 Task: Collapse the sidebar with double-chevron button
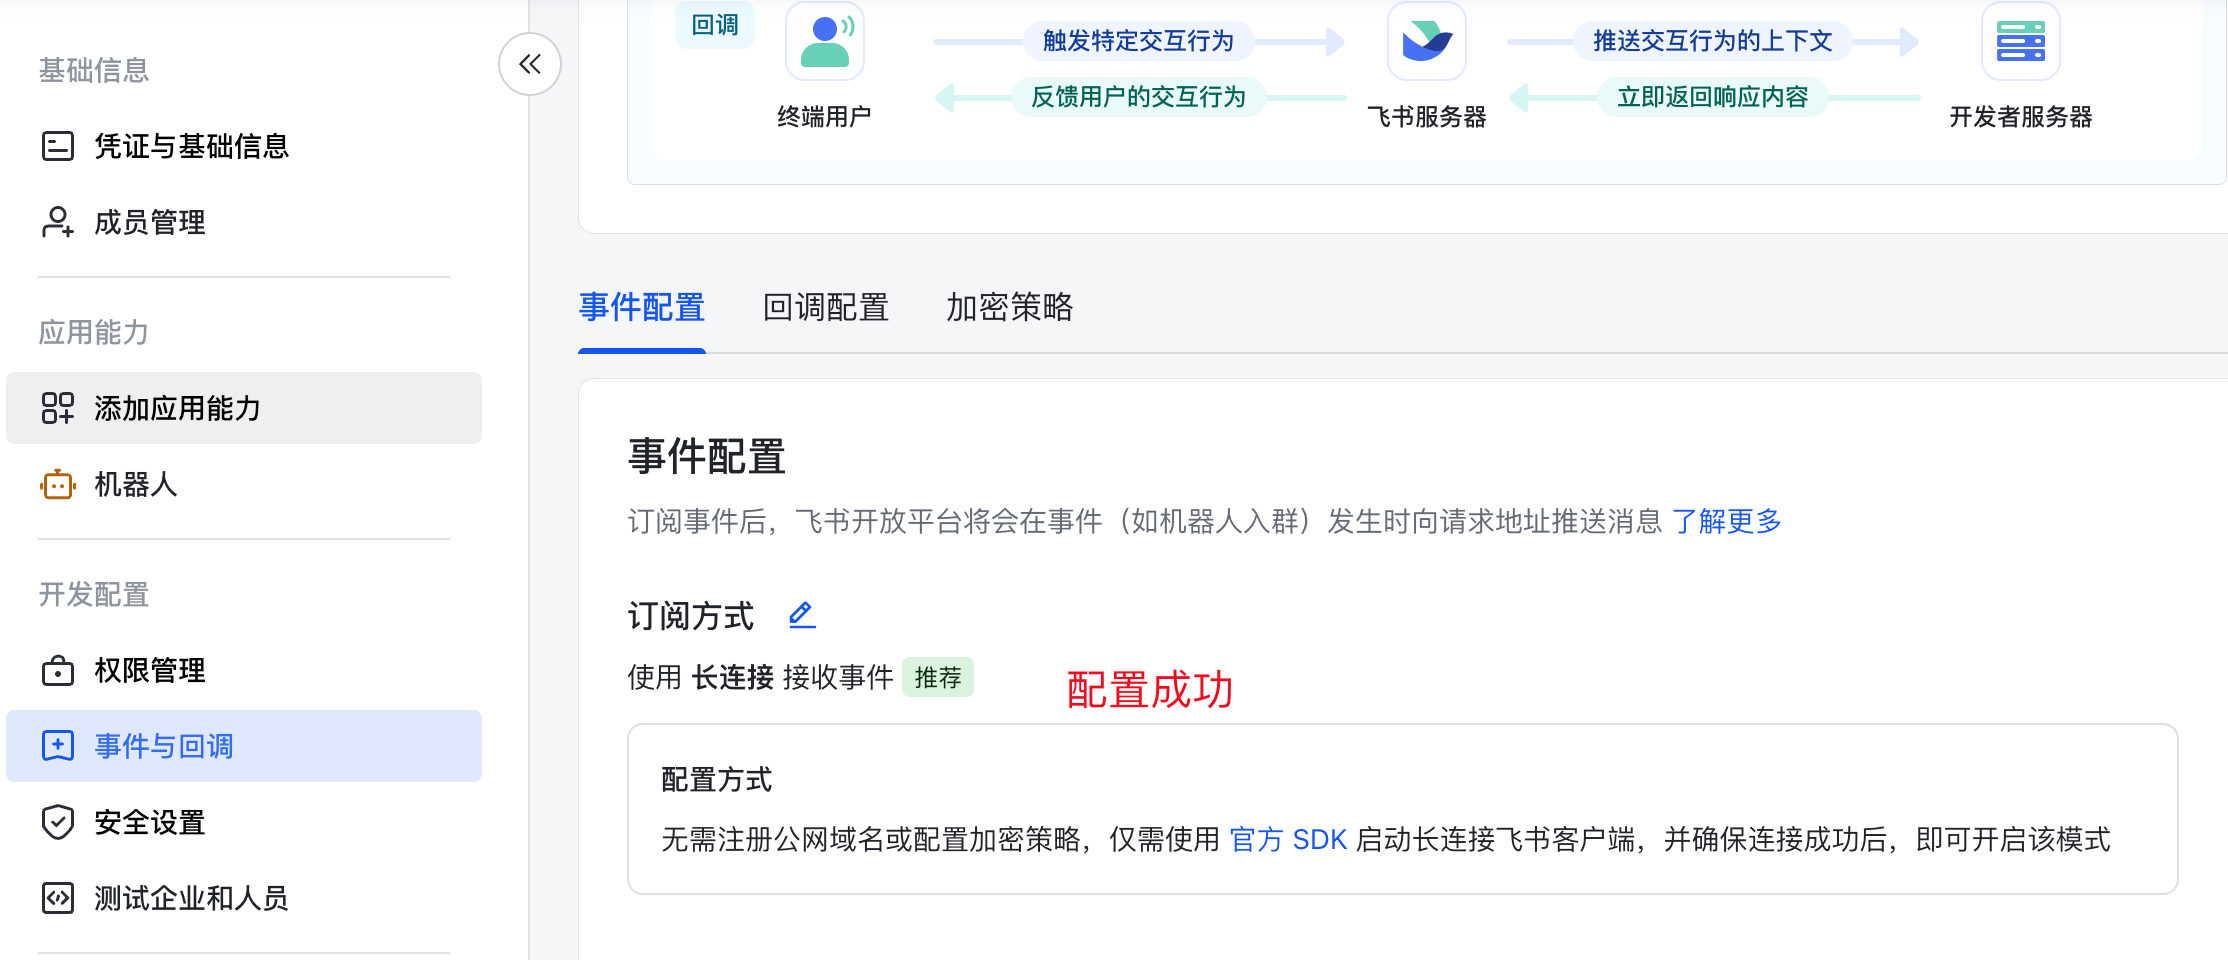529,65
